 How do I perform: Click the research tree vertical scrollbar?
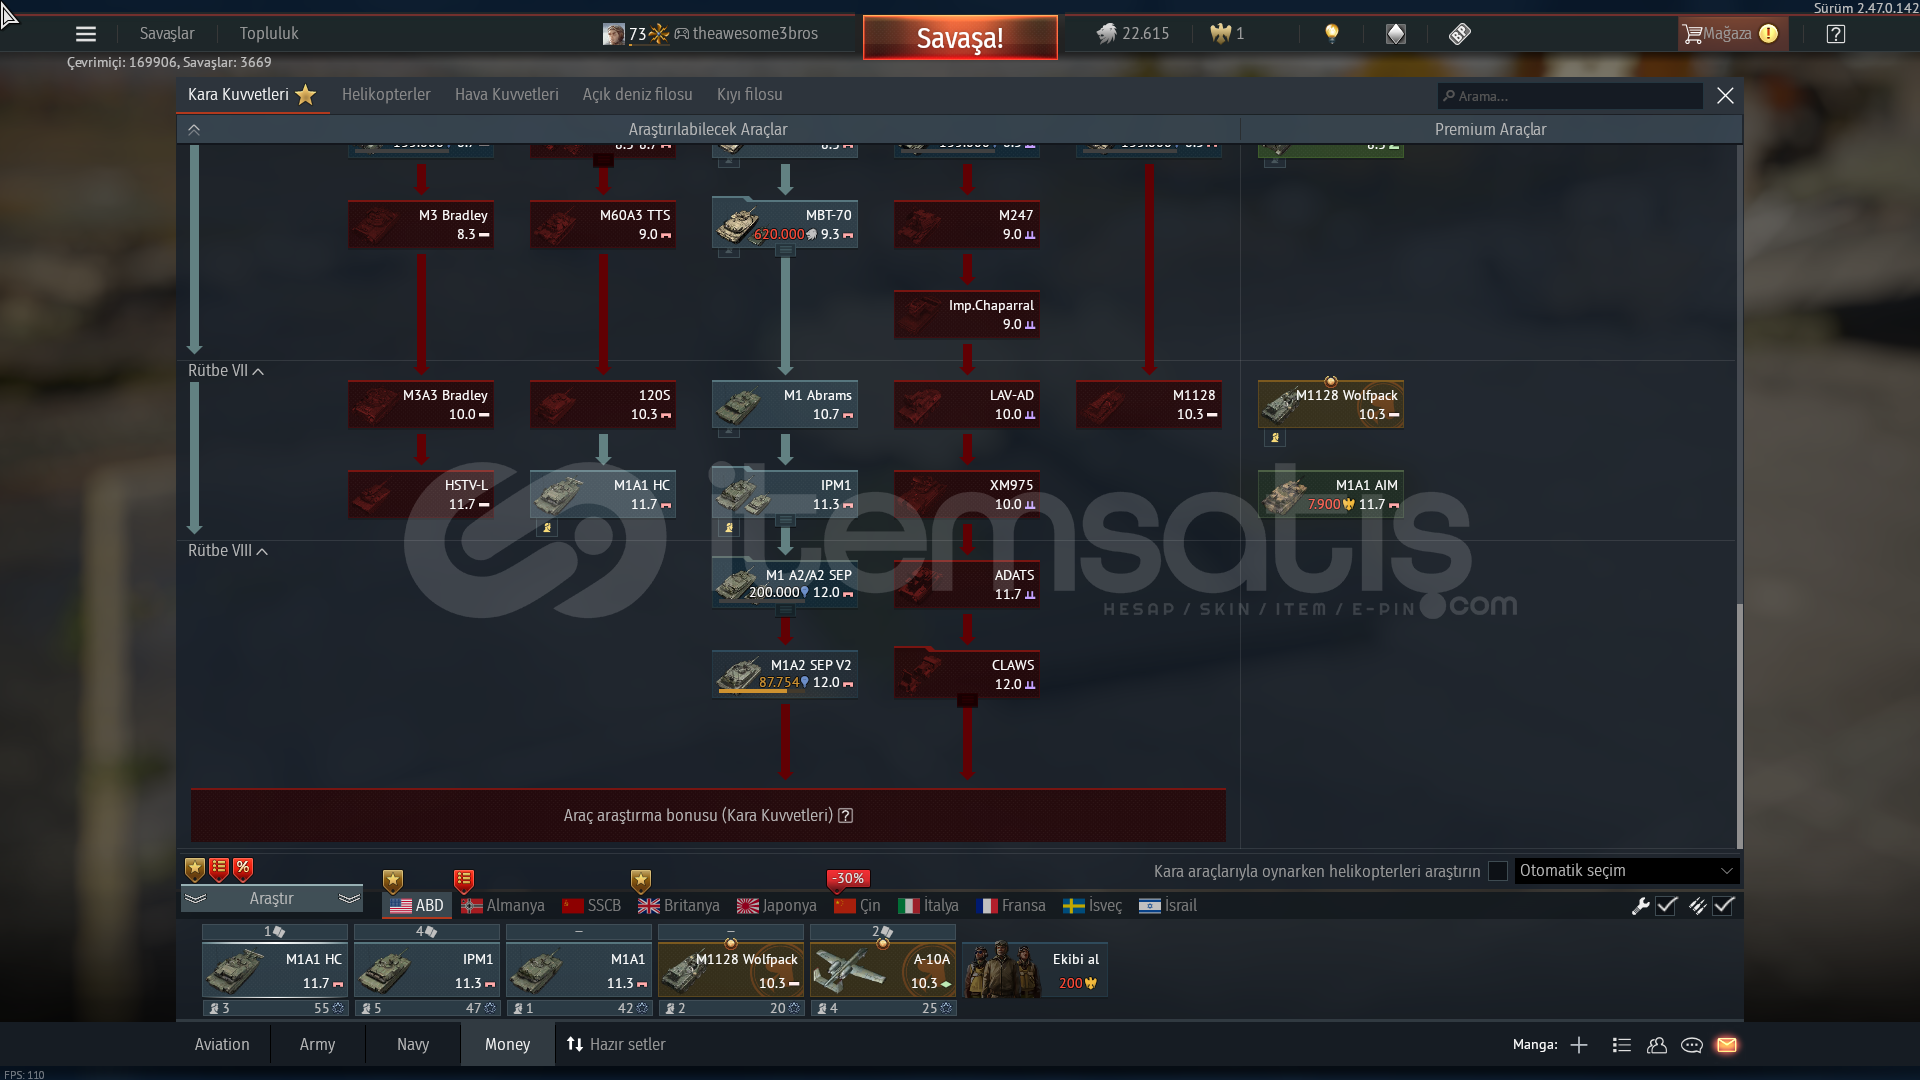coord(1739,725)
